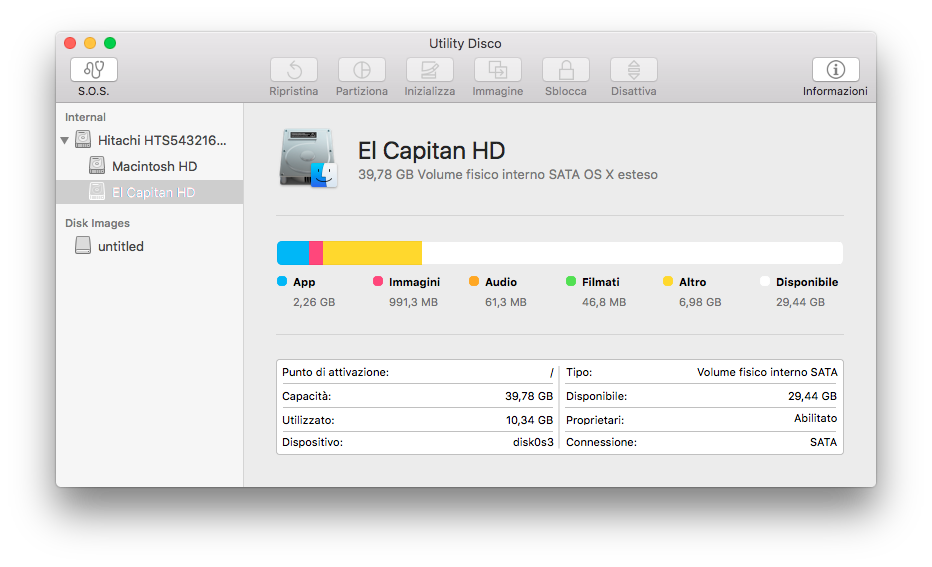Click the Immagine disk image icon
The width and height of the screenshot is (932, 567).
tap(498, 70)
